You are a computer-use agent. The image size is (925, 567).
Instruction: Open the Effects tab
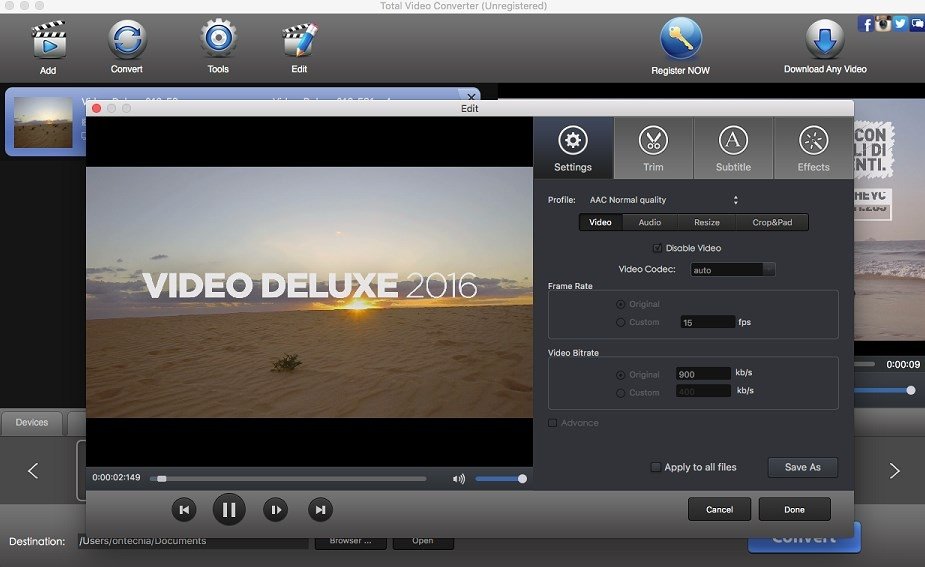coord(814,148)
